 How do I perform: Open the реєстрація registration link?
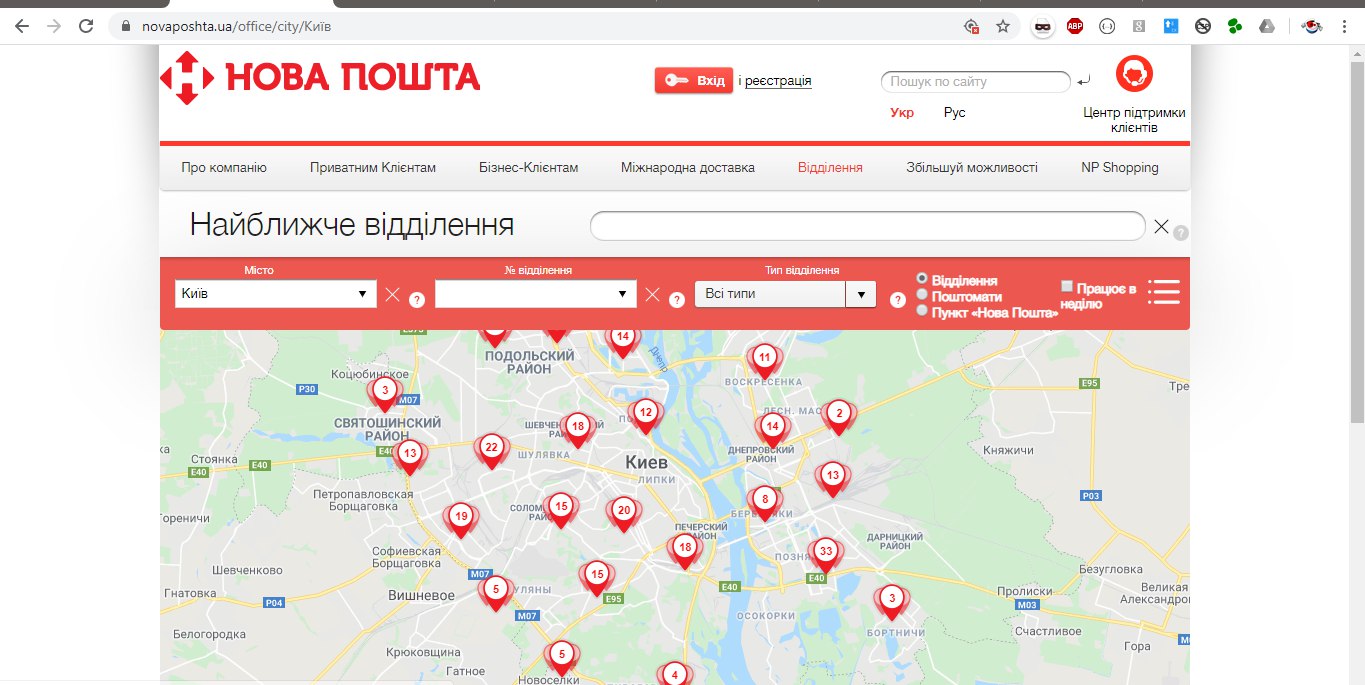[x=778, y=81]
